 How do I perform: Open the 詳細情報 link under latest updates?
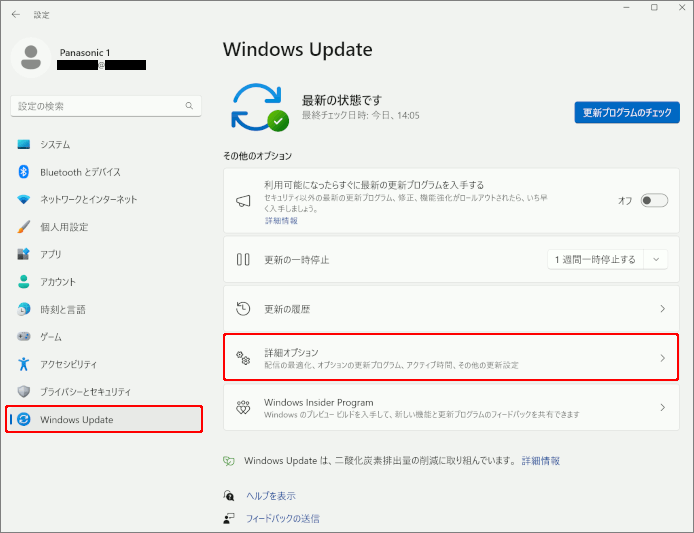281,220
